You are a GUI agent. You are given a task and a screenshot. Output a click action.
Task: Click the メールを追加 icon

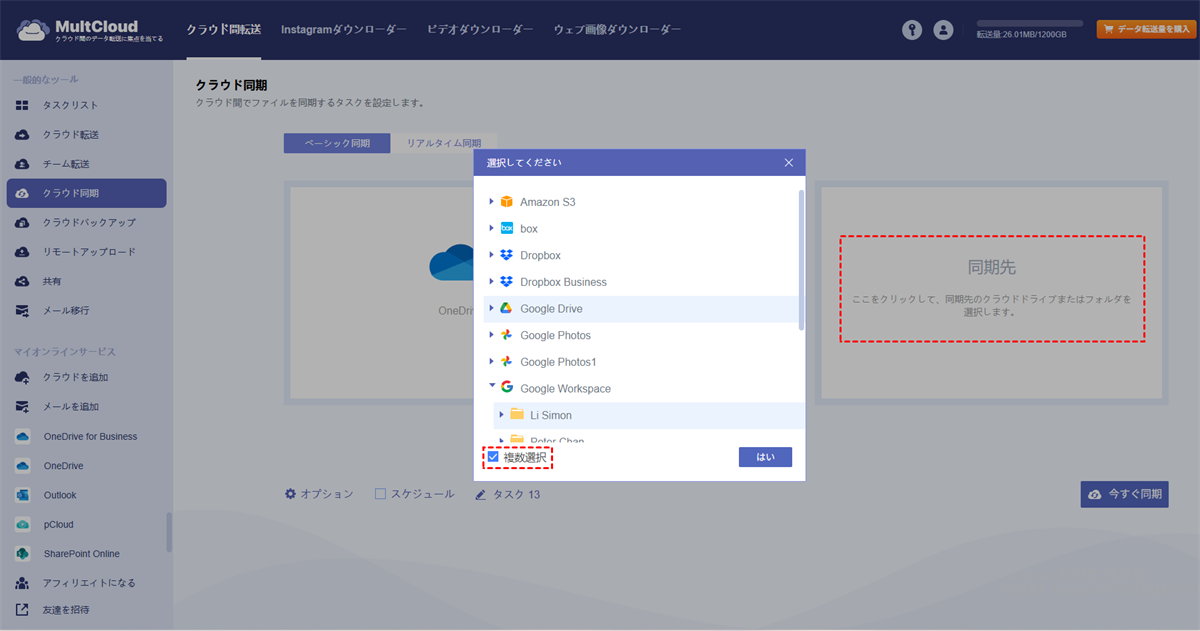coord(22,407)
